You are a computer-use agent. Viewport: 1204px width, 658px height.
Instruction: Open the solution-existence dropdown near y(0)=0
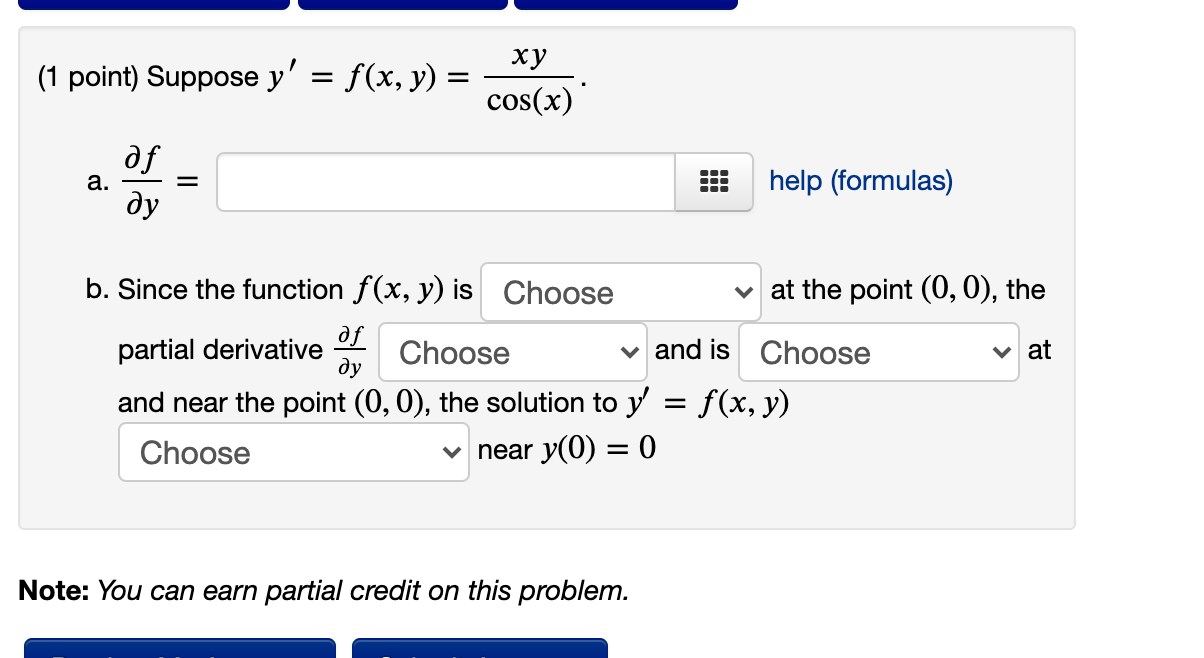(x=293, y=452)
